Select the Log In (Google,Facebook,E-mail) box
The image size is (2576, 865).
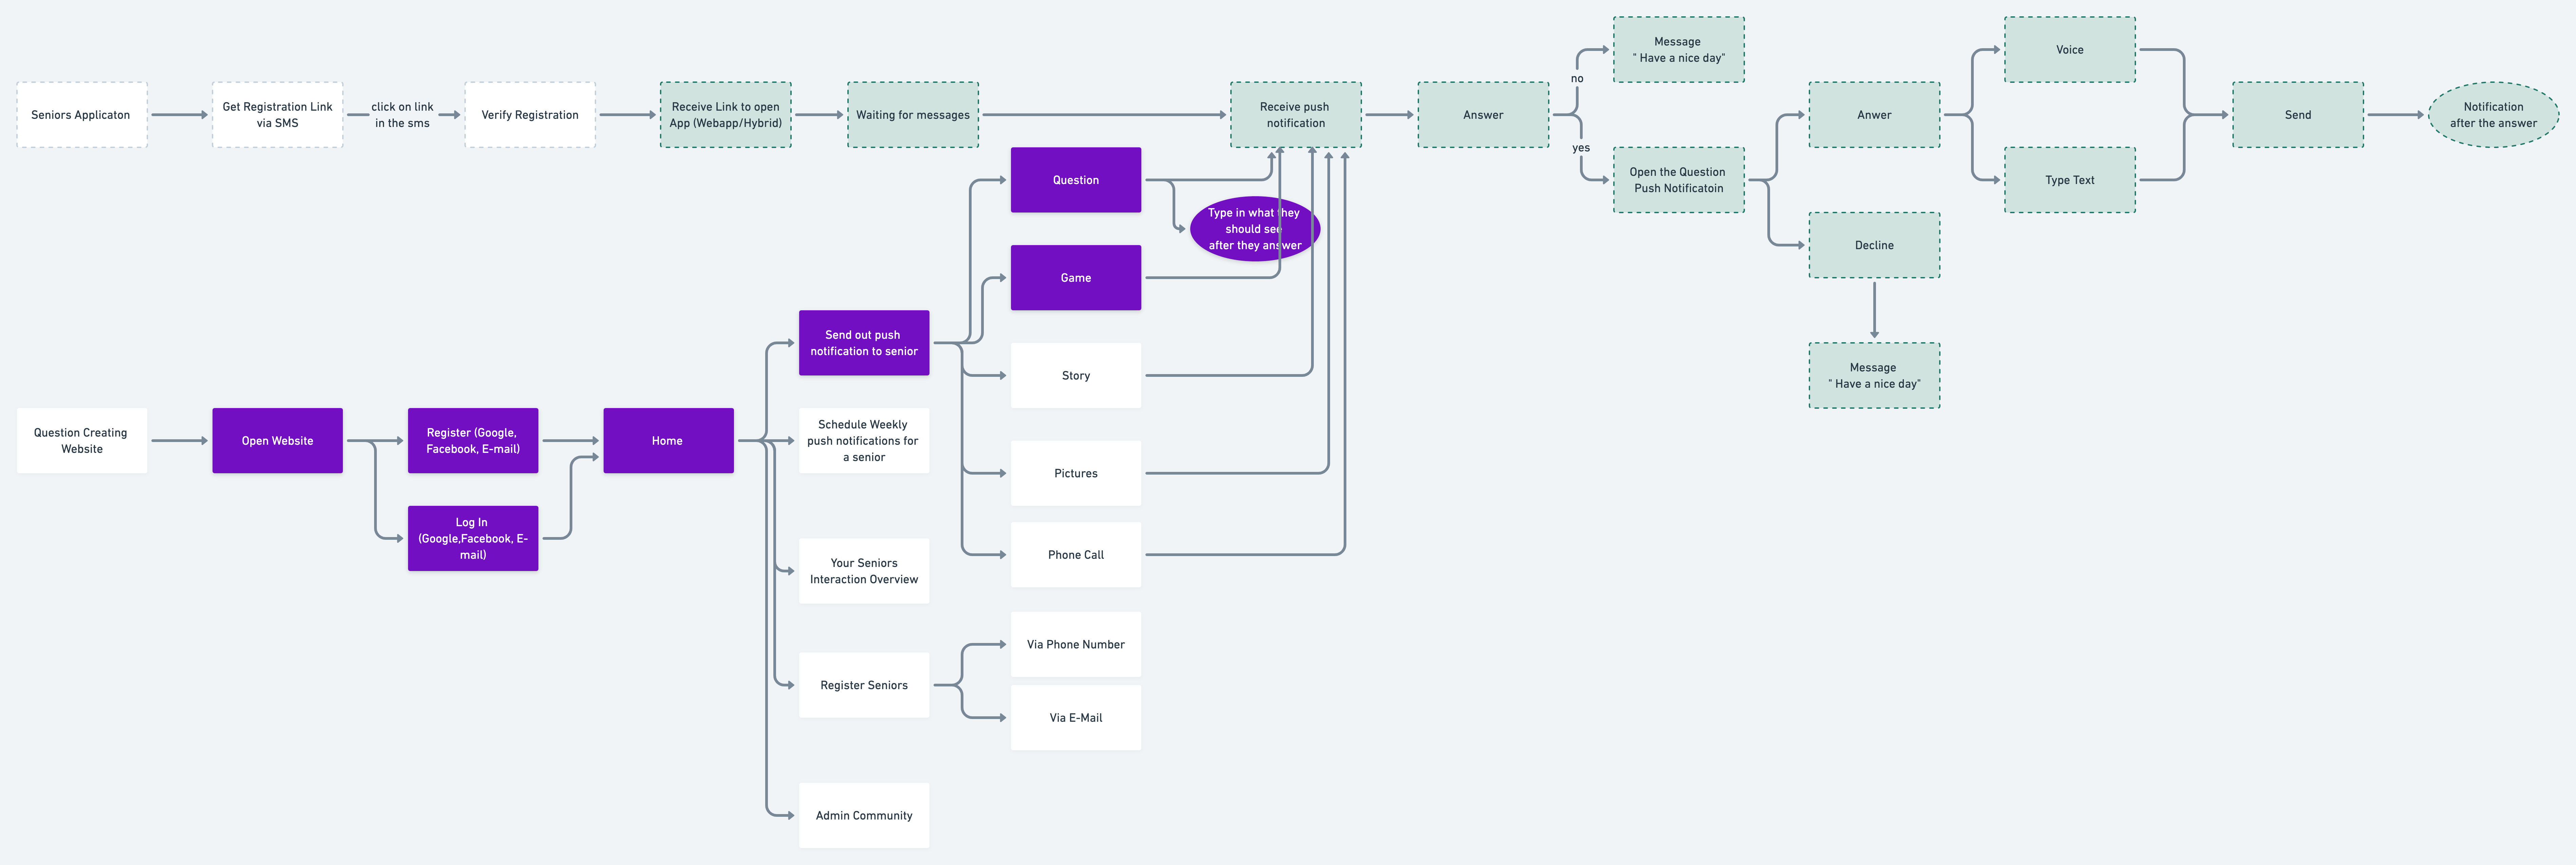coord(473,538)
